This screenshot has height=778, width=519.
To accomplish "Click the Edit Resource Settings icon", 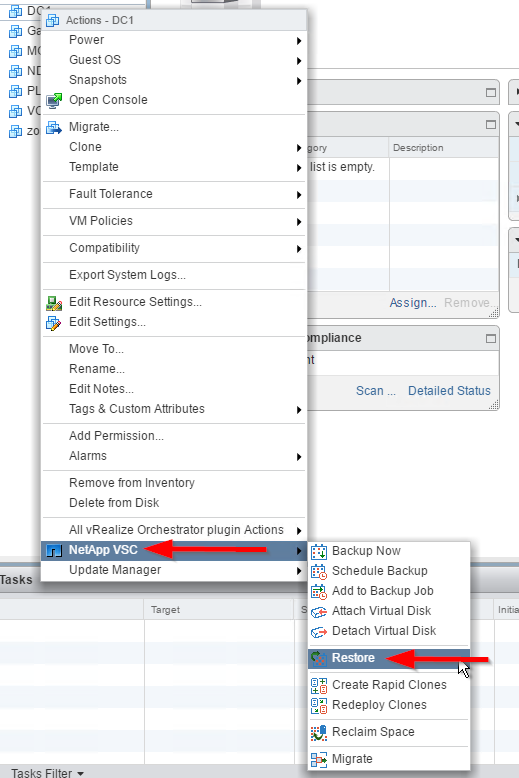I will pos(54,302).
